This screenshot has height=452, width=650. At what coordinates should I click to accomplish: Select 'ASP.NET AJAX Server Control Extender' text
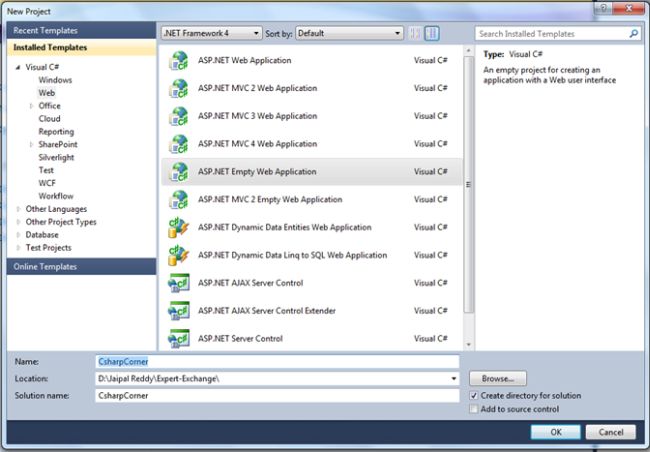tap(267, 311)
